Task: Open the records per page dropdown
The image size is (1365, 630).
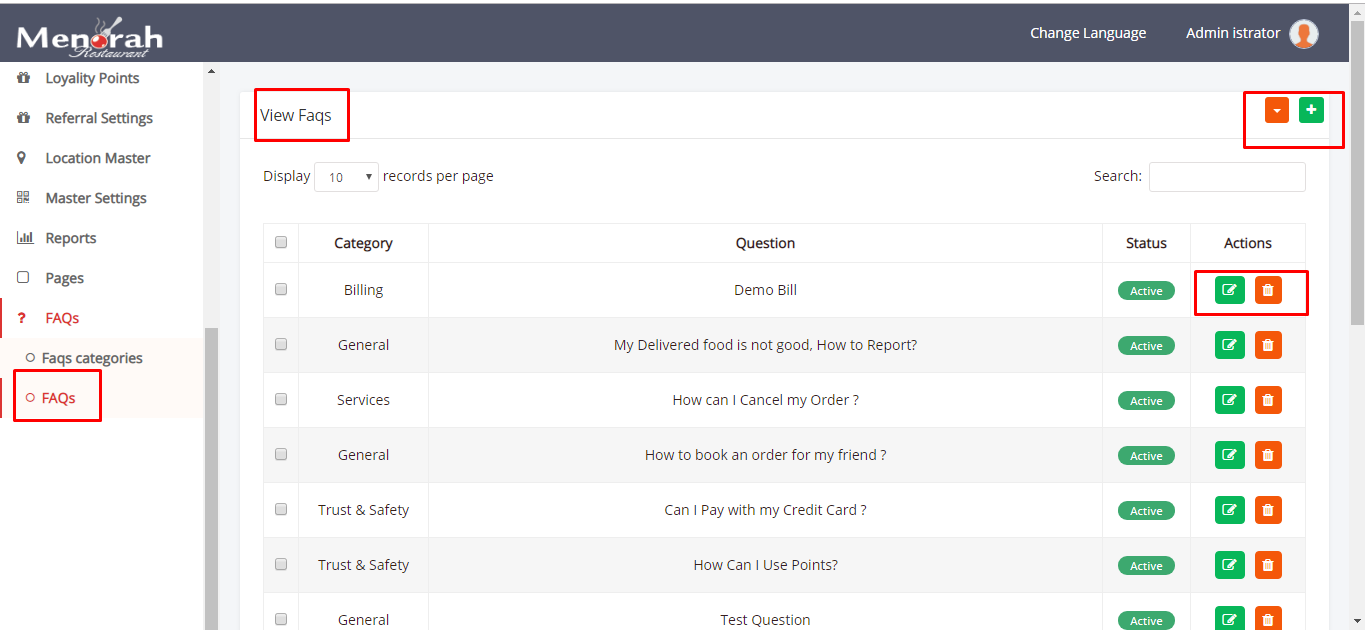Action: click(x=346, y=177)
